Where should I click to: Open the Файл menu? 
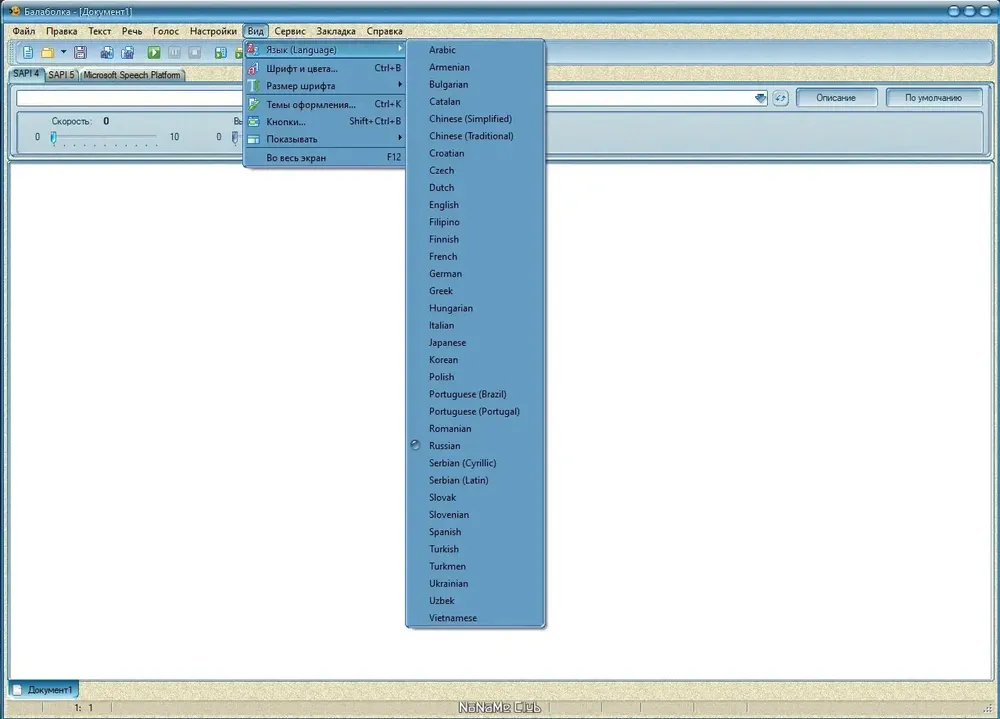(x=24, y=31)
